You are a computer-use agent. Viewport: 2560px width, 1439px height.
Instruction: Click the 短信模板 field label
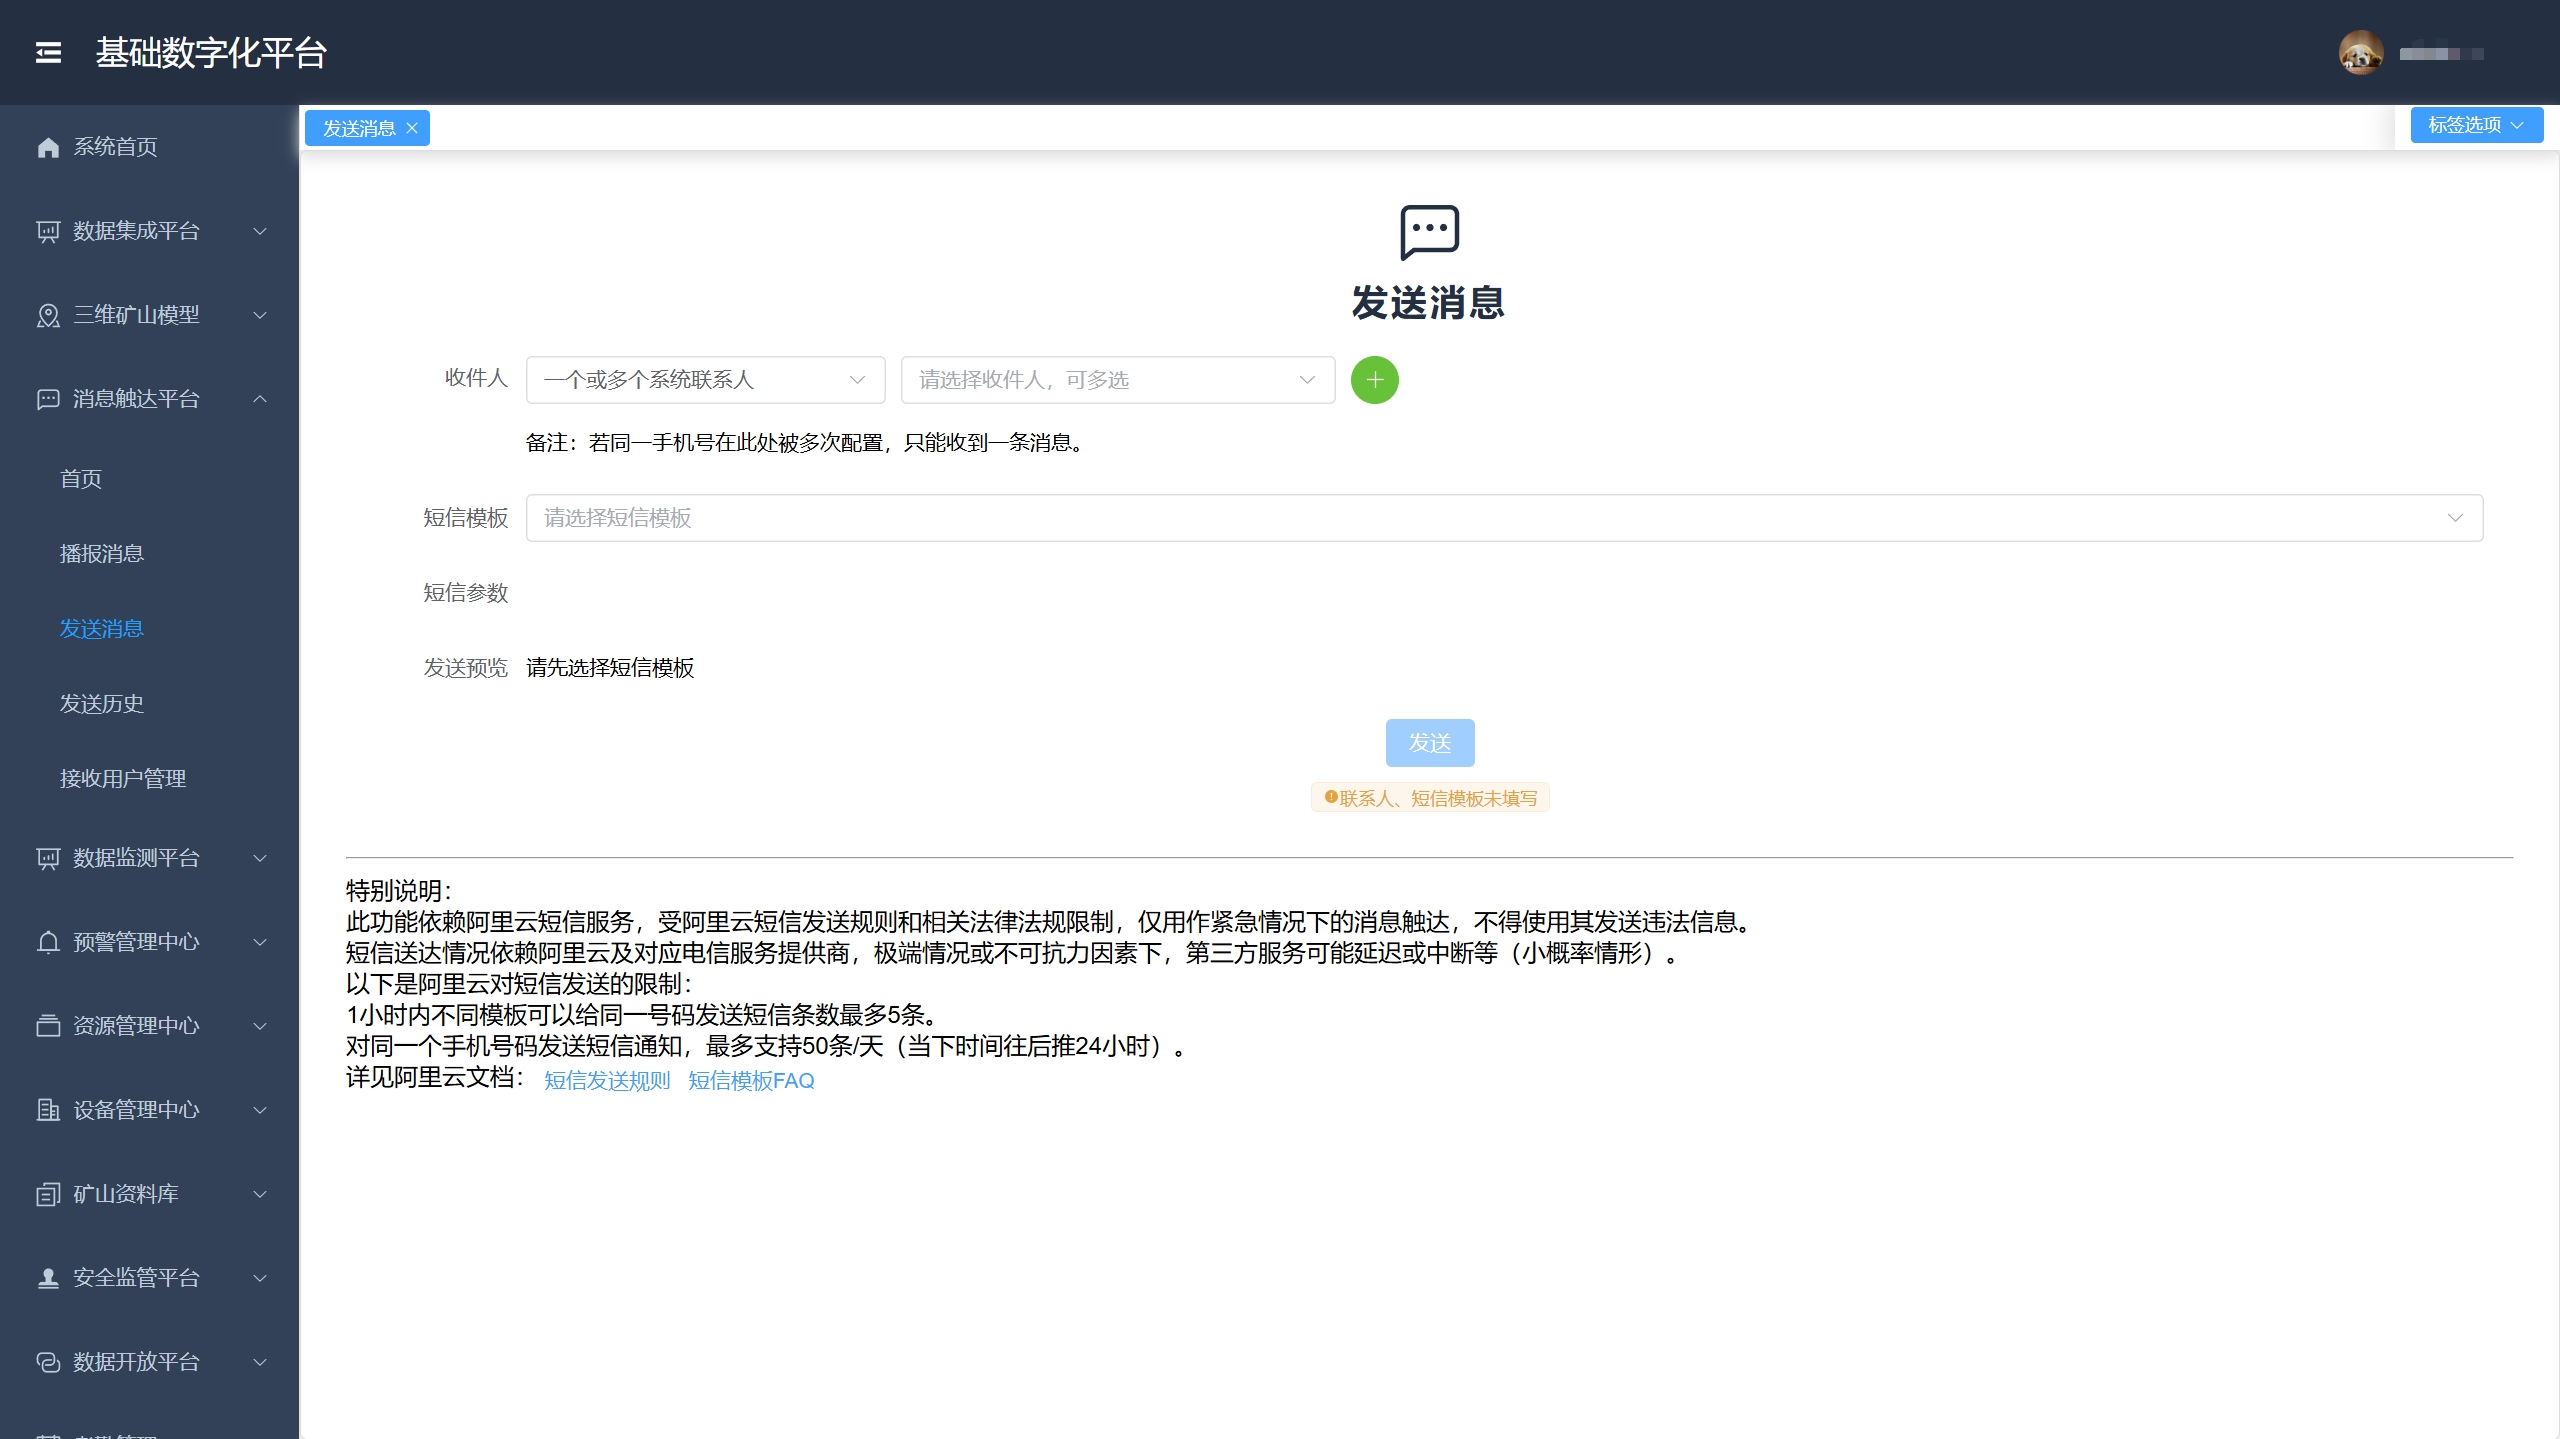pyautogui.click(x=466, y=518)
